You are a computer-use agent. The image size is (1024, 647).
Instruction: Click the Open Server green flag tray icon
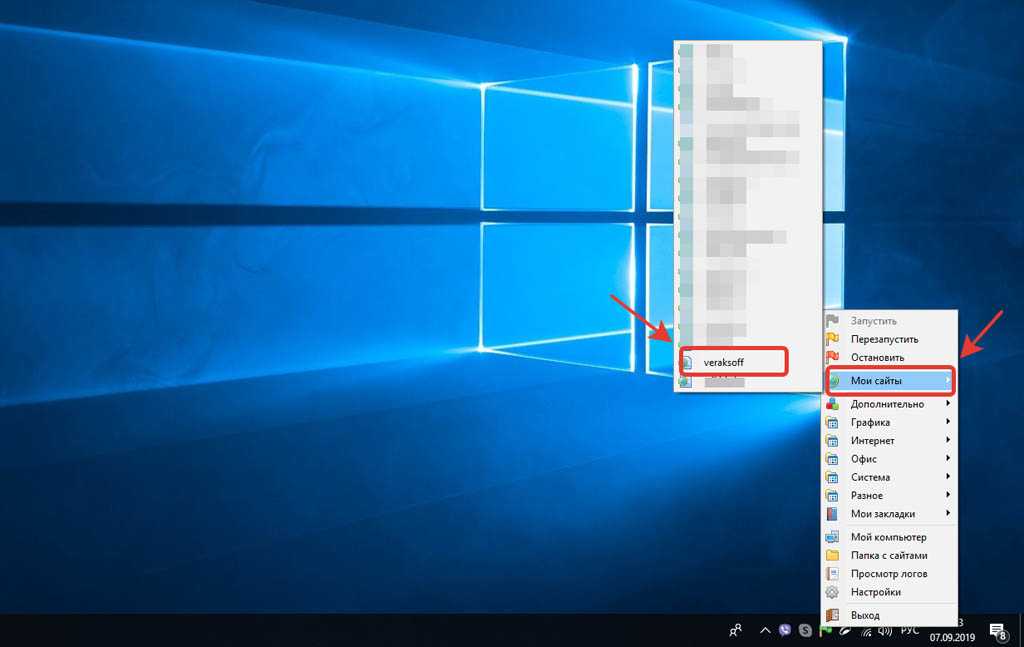(x=825, y=631)
